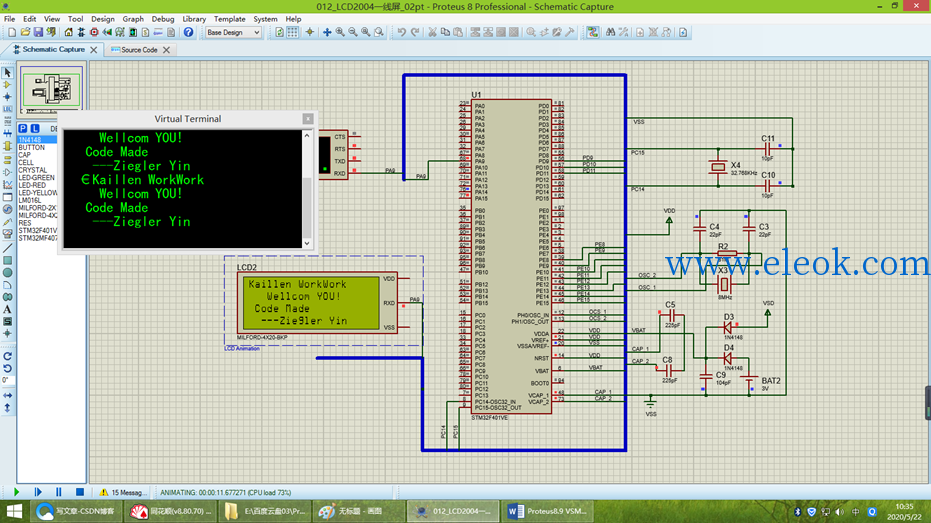
Task: Select the Selection Mode arrow tool
Action: coord(7,72)
